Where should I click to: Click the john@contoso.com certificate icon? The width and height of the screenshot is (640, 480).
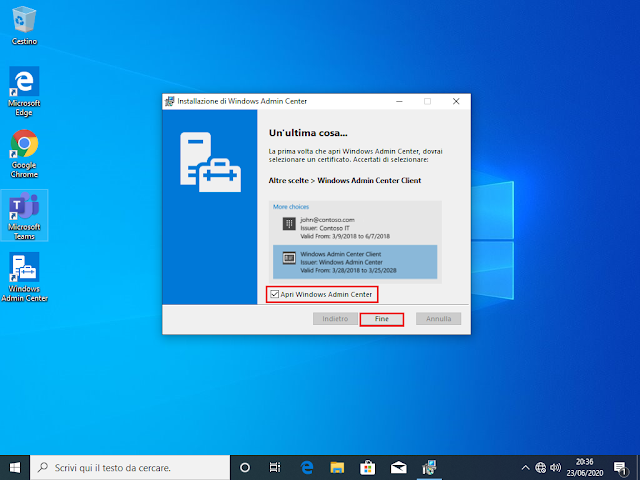[x=289, y=224]
